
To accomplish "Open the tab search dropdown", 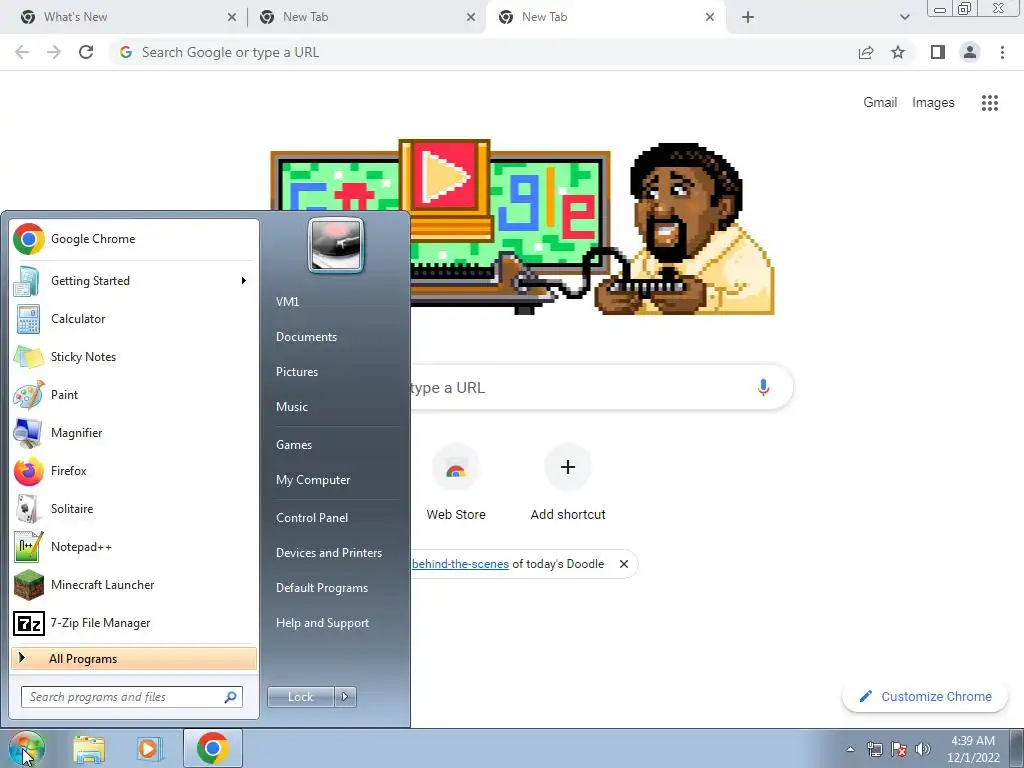I will [904, 17].
